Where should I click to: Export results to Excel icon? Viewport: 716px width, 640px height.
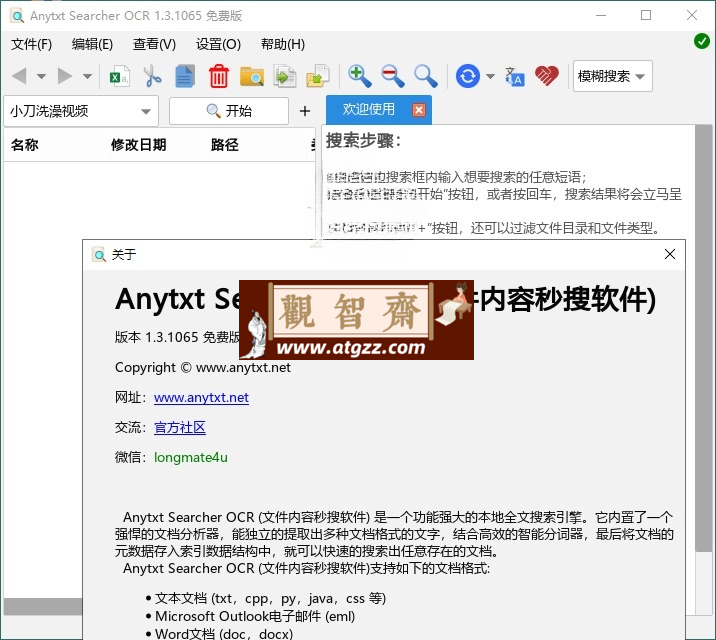click(x=120, y=76)
